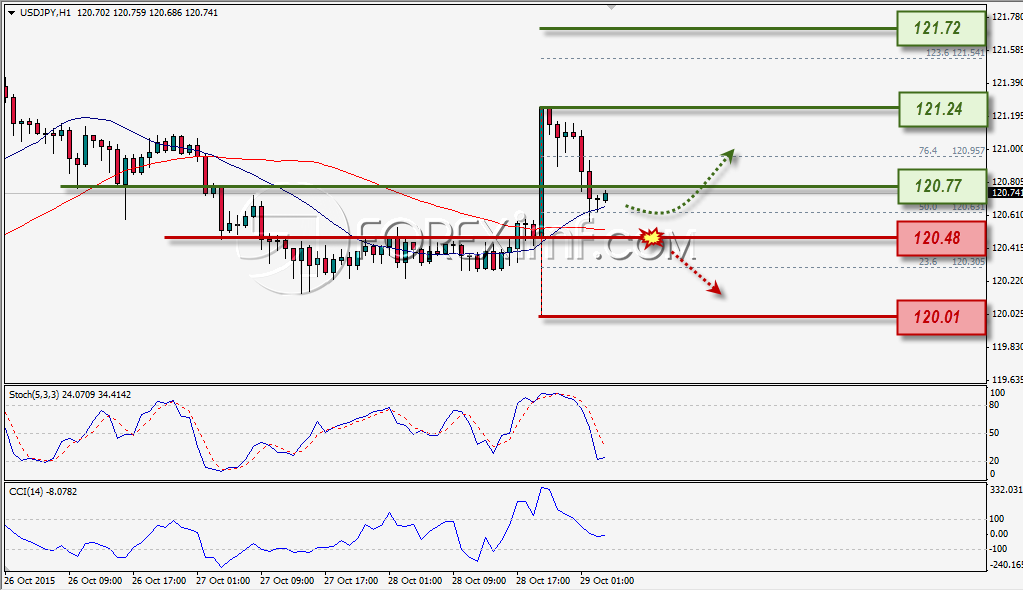The image size is (1023, 591).
Task: Select the green 121.72 resistance label
Action: 941,28
